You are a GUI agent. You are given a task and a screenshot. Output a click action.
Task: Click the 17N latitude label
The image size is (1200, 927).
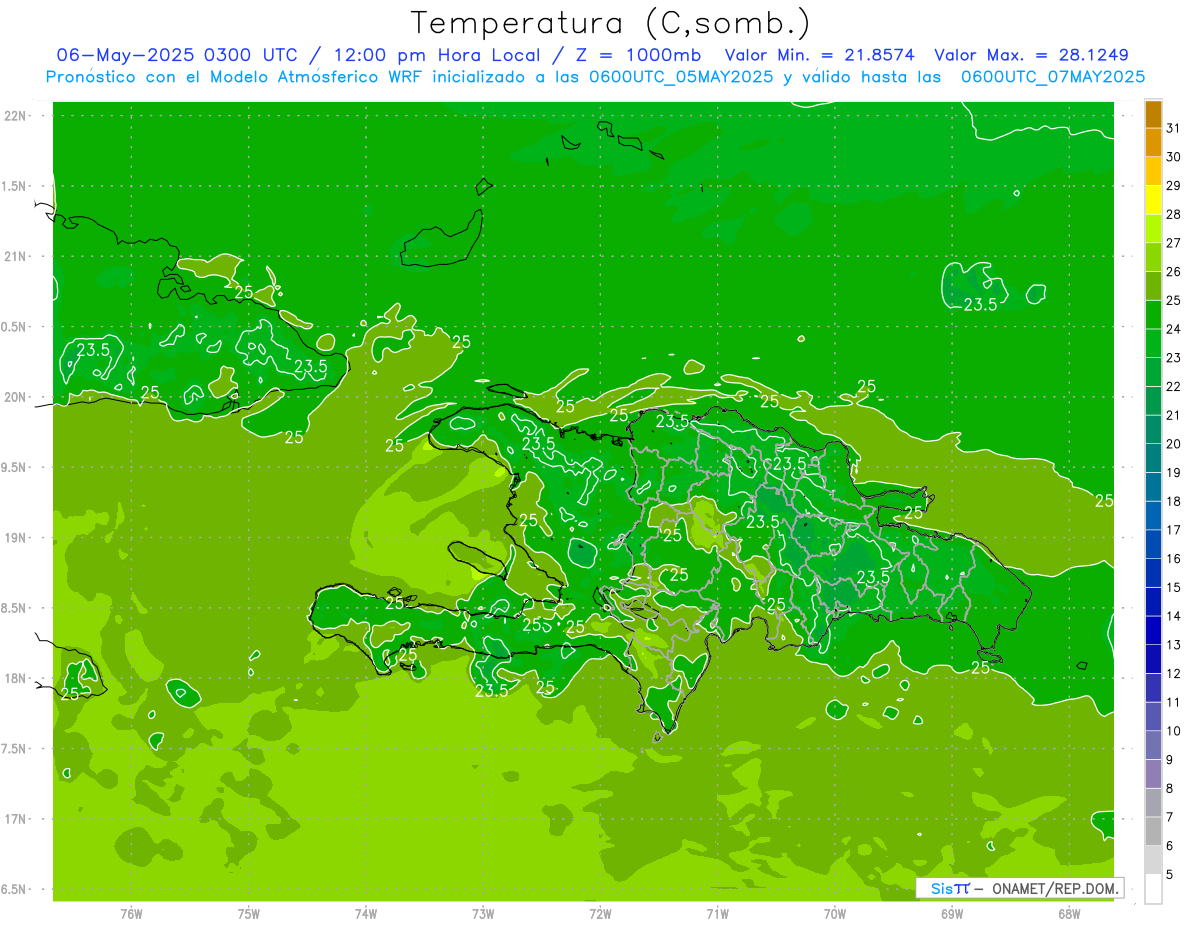click(x=17, y=819)
